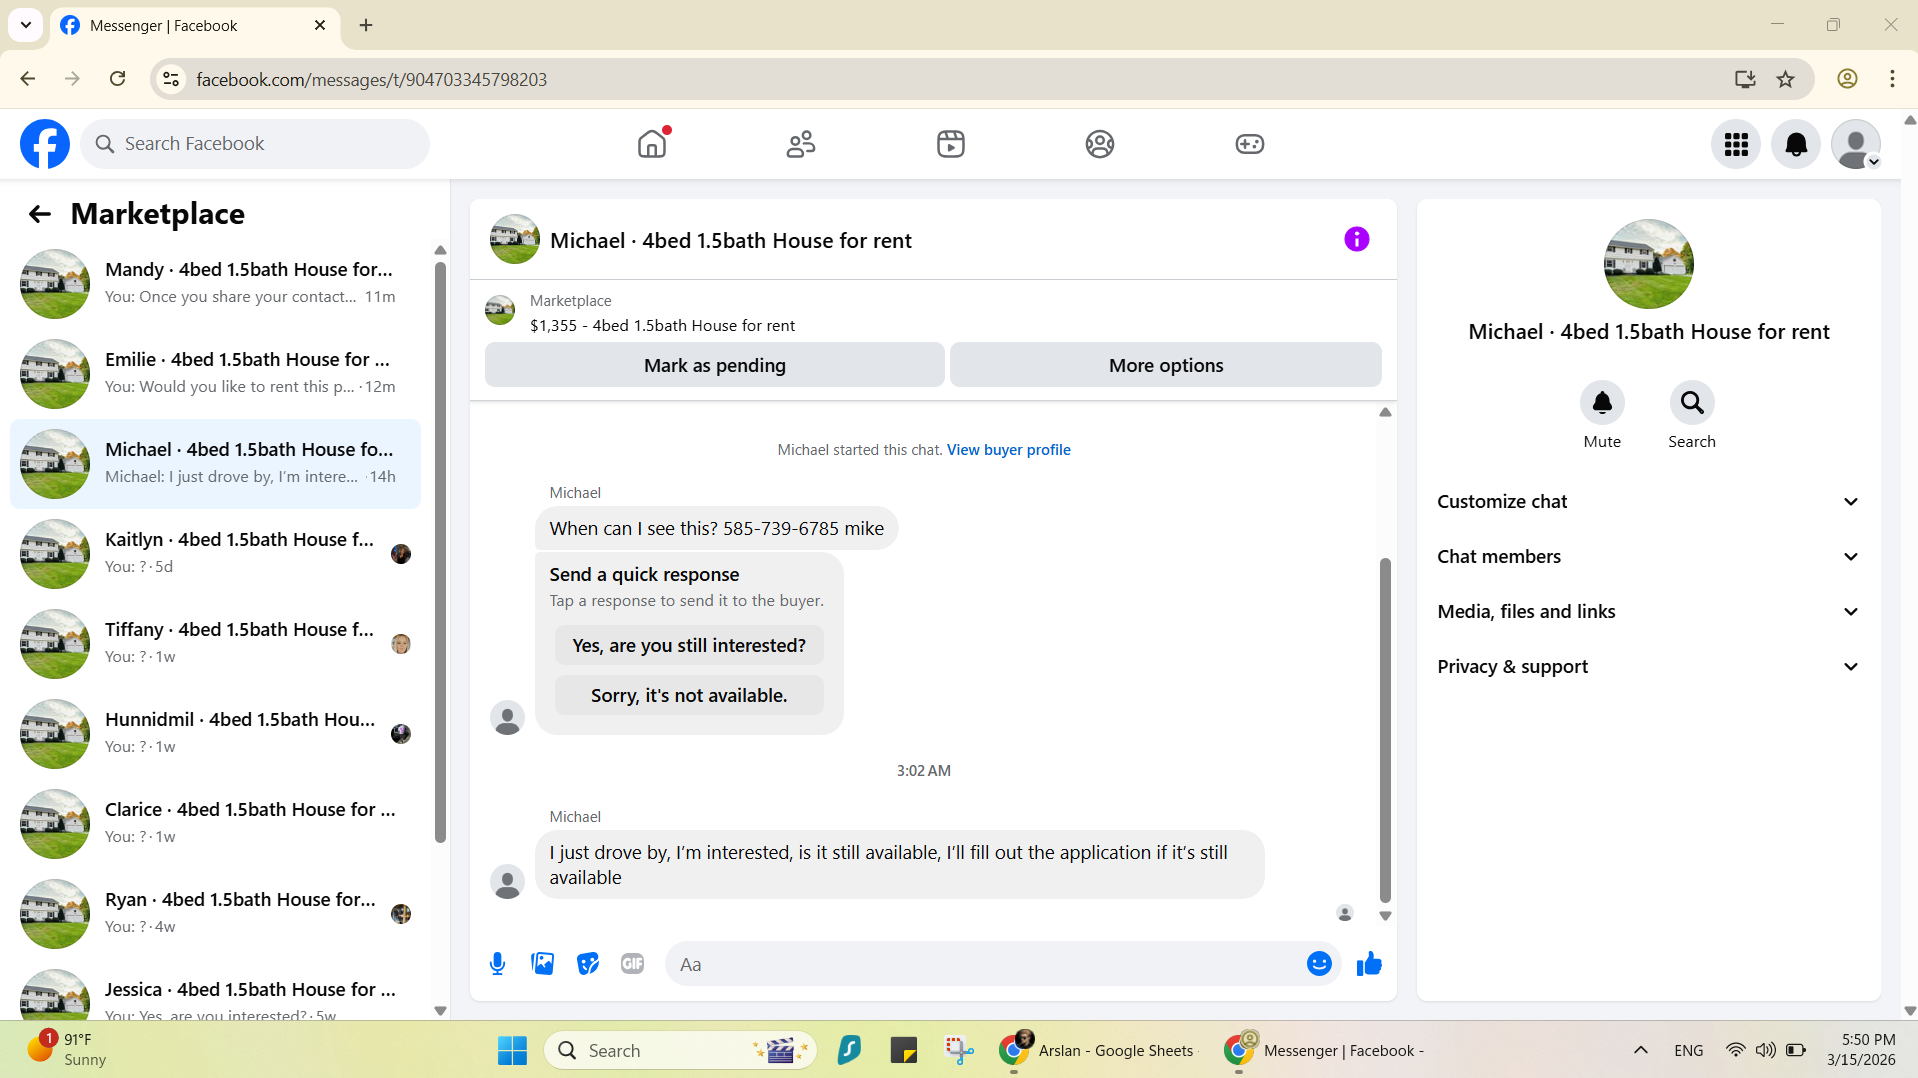Open a new browser tab
Screen dimensions: 1918x1078
pos(366,25)
